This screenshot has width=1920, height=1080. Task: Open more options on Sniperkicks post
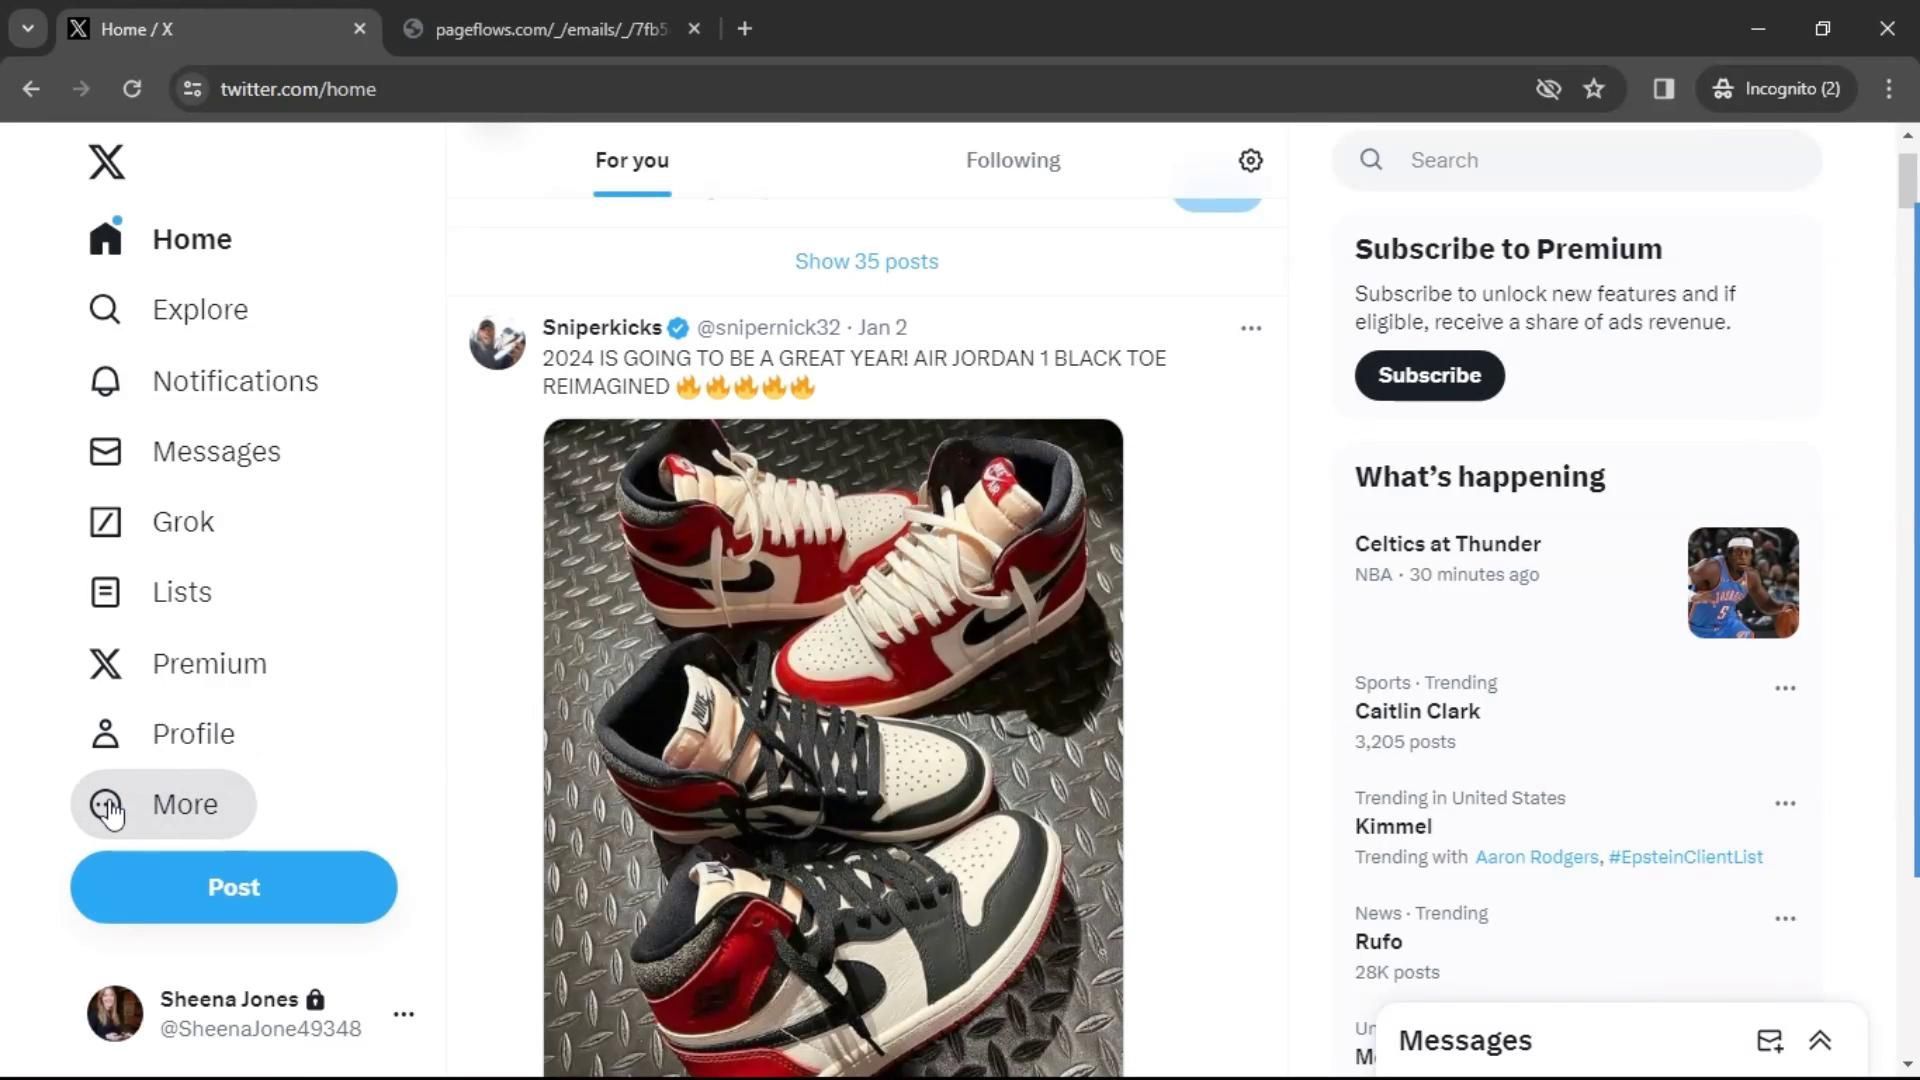point(1250,328)
